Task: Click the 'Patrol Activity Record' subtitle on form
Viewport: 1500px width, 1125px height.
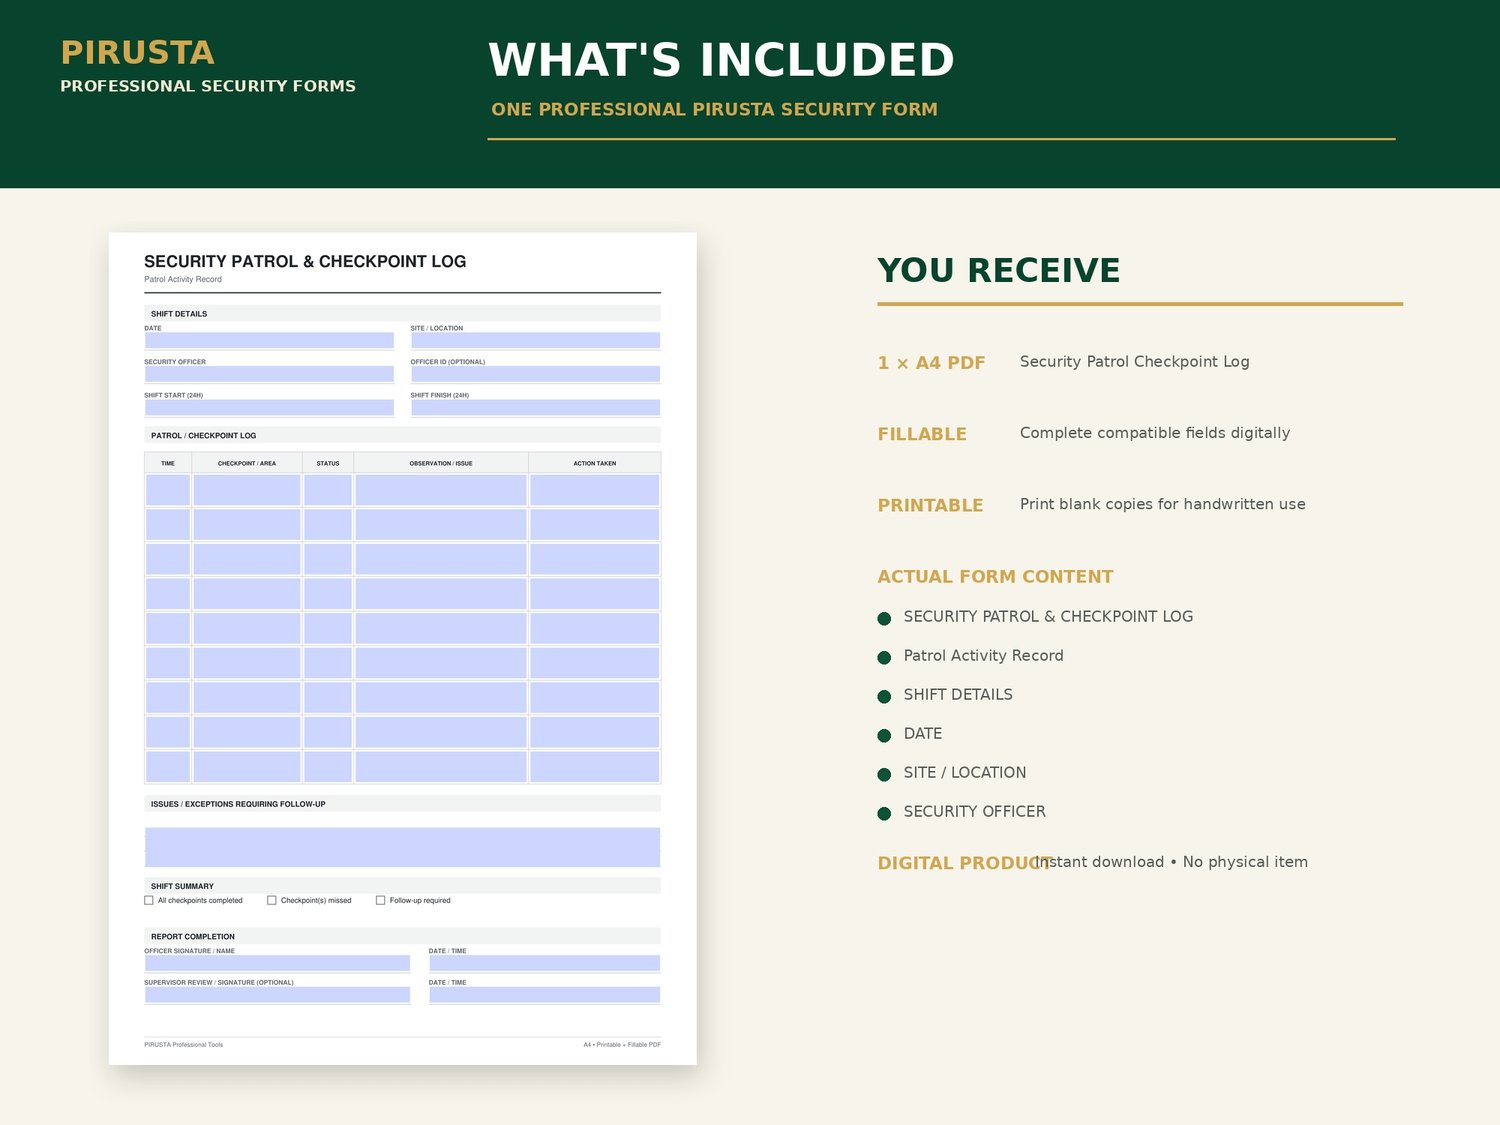Action: point(183,279)
